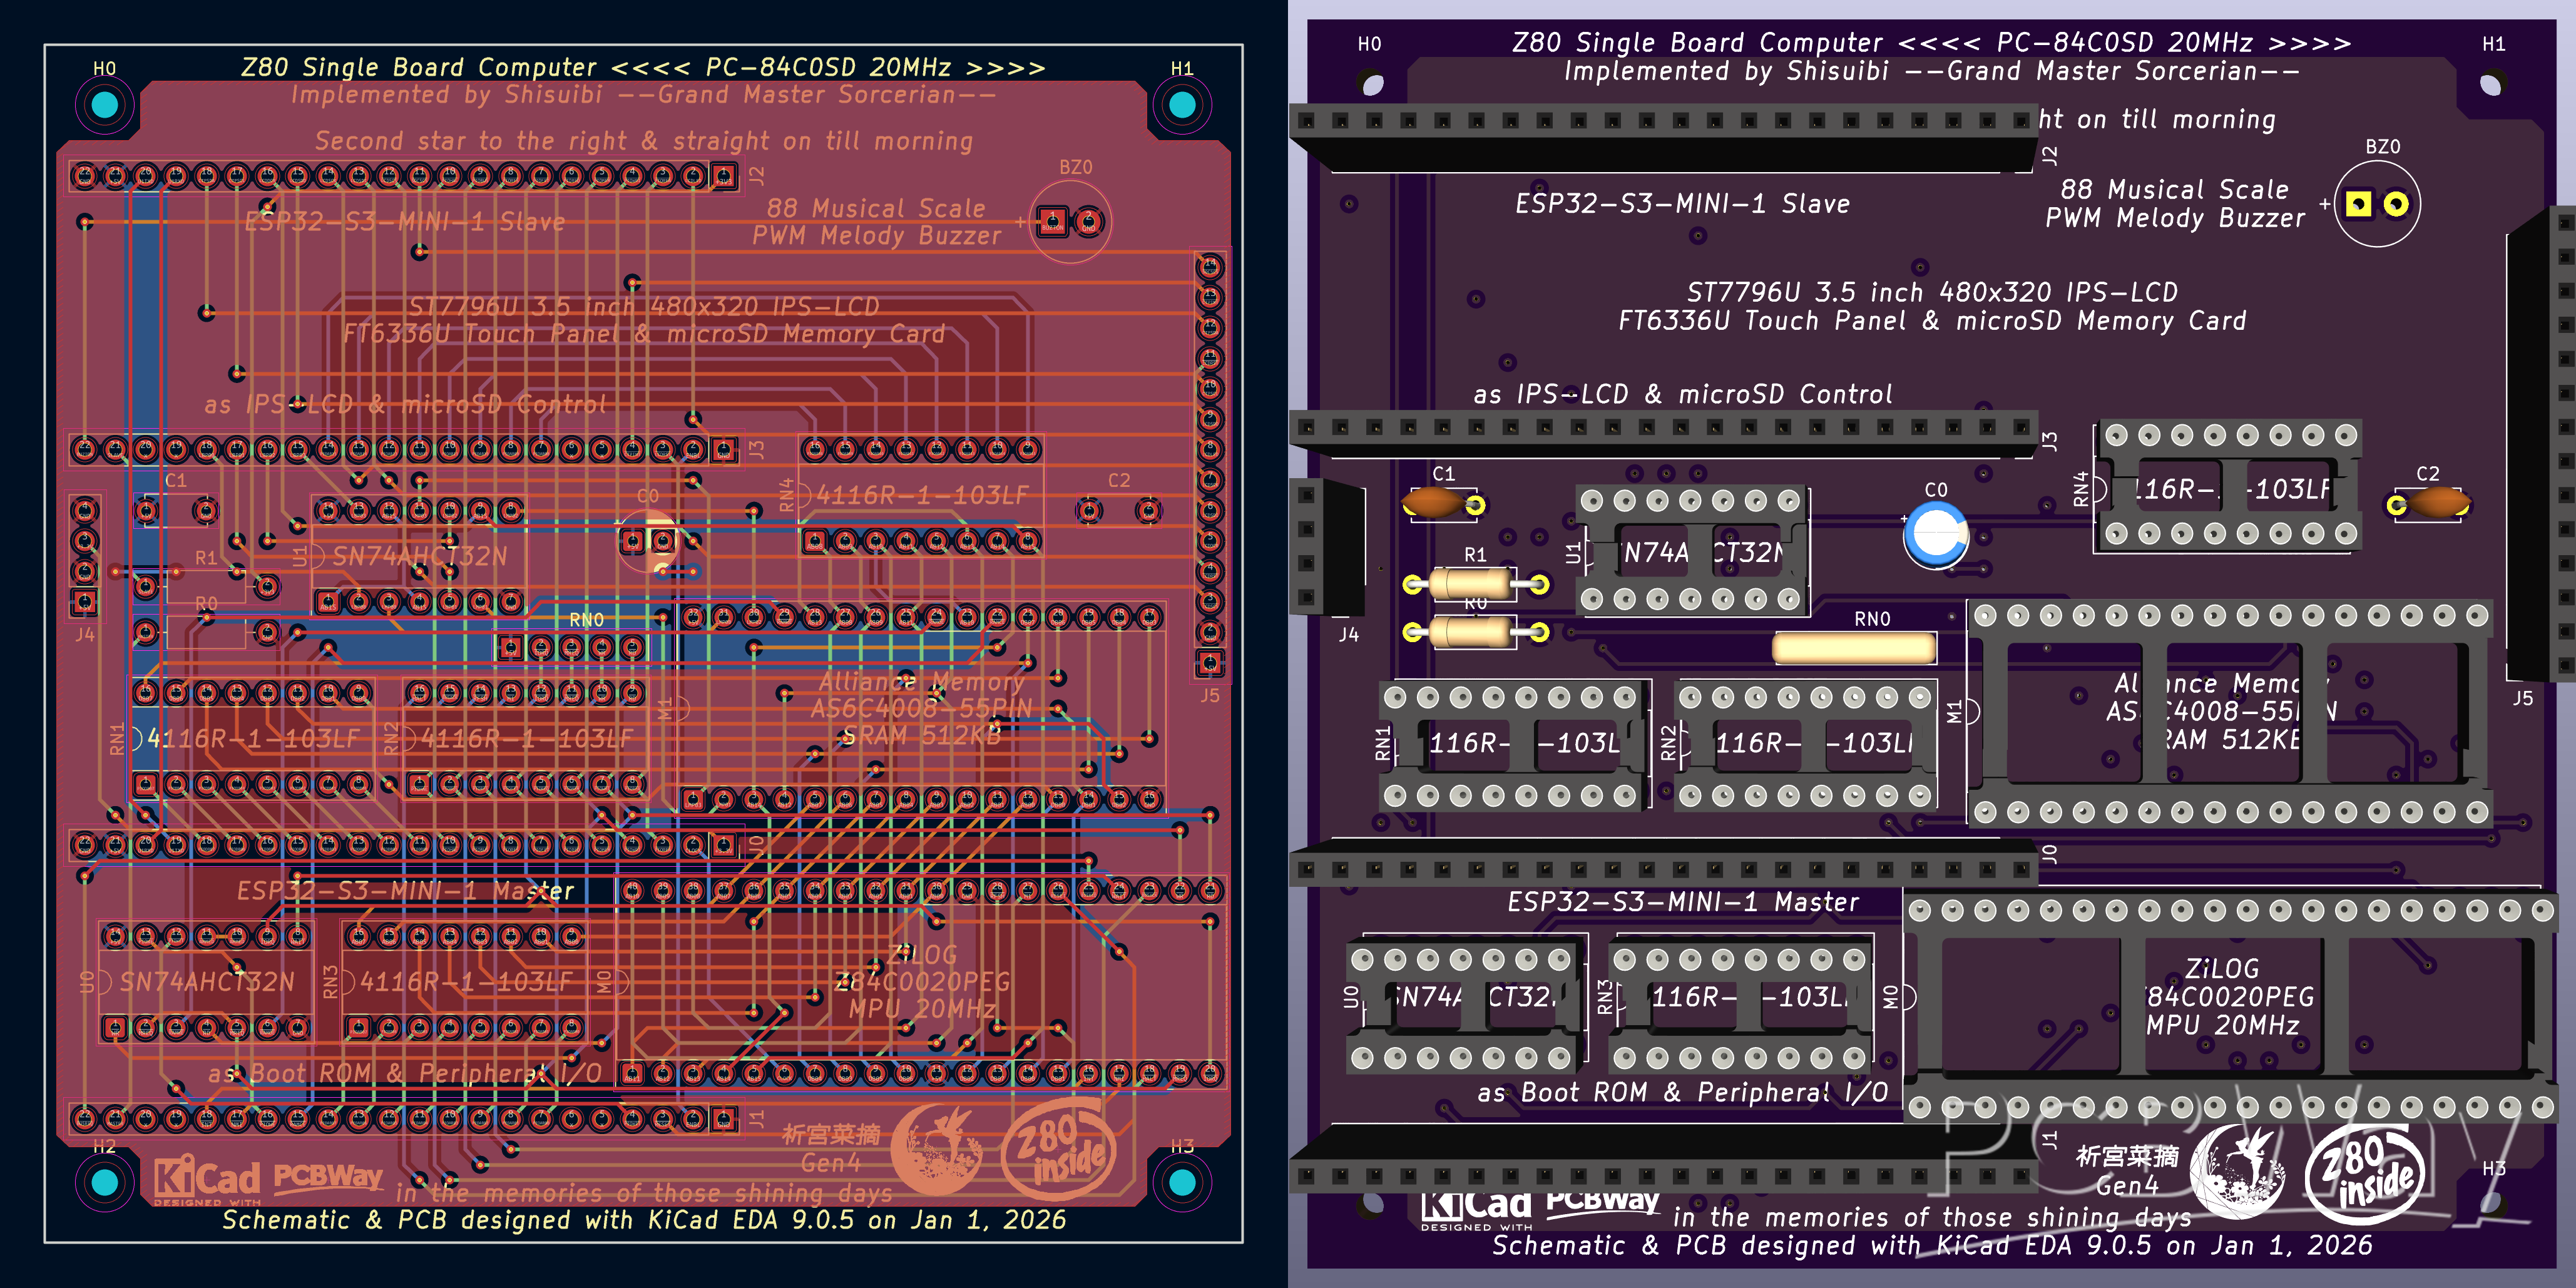Select the H0 mounting hole in 2D layout
This screenshot has width=2576, height=1288.
(x=104, y=105)
